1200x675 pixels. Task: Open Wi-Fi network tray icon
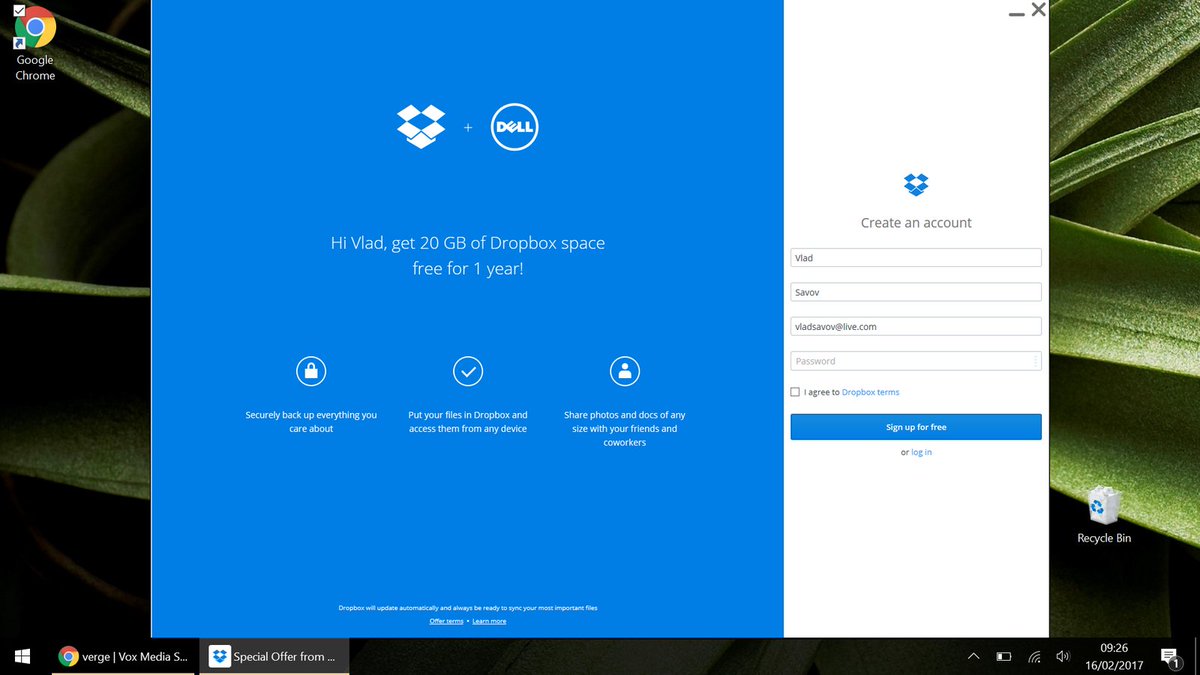point(1034,657)
